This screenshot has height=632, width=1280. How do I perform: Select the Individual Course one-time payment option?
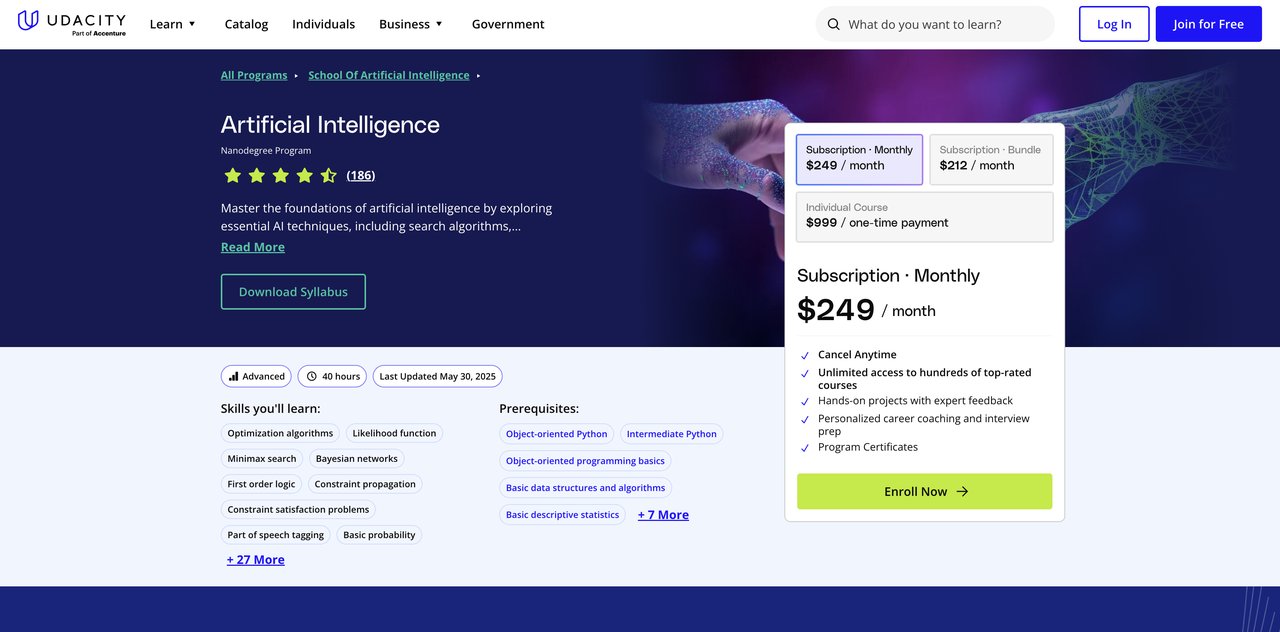[x=924, y=216]
